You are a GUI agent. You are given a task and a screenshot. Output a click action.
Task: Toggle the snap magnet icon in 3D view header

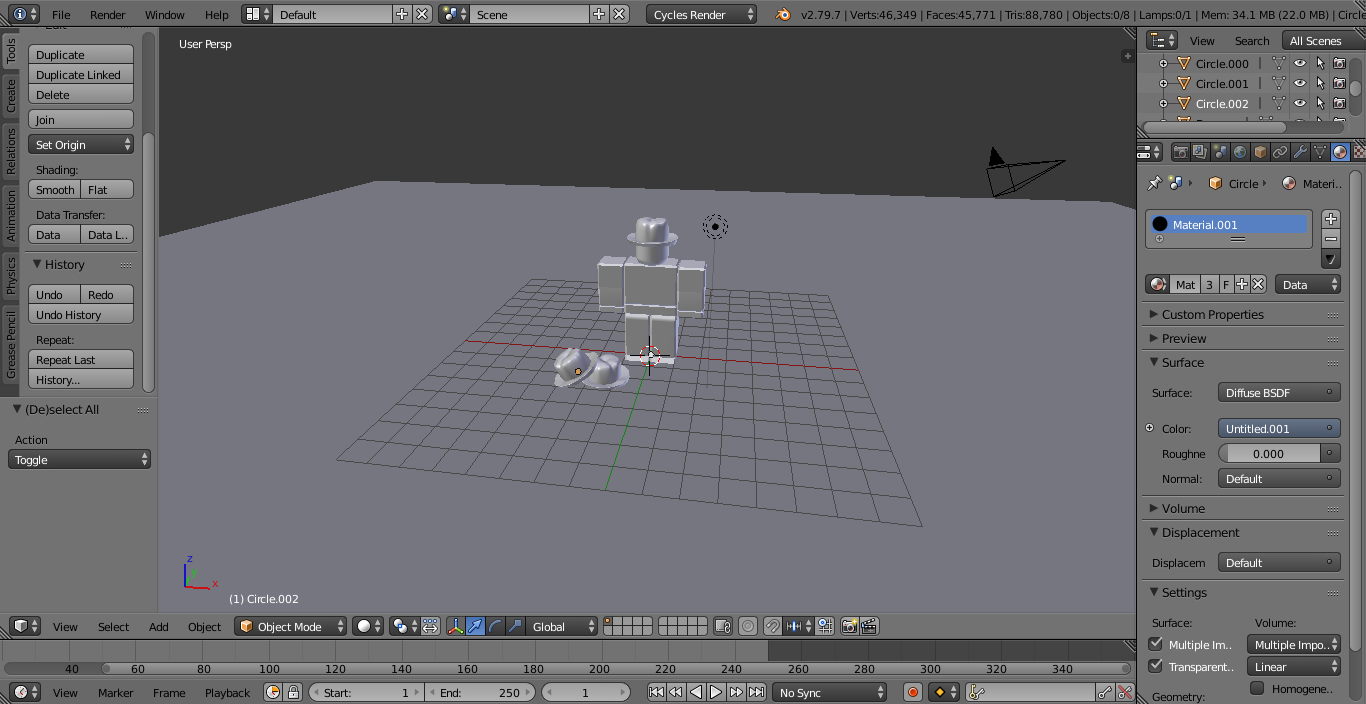[773, 627]
